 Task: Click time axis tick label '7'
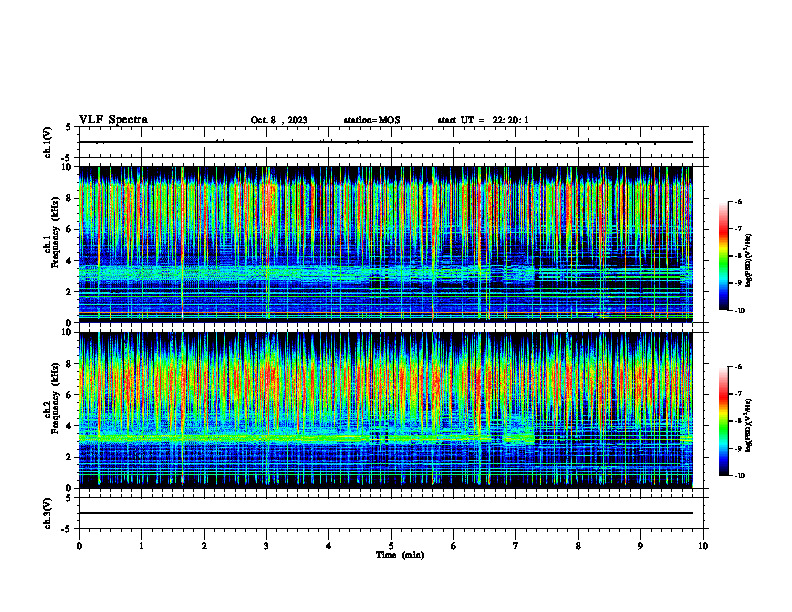click(x=516, y=546)
